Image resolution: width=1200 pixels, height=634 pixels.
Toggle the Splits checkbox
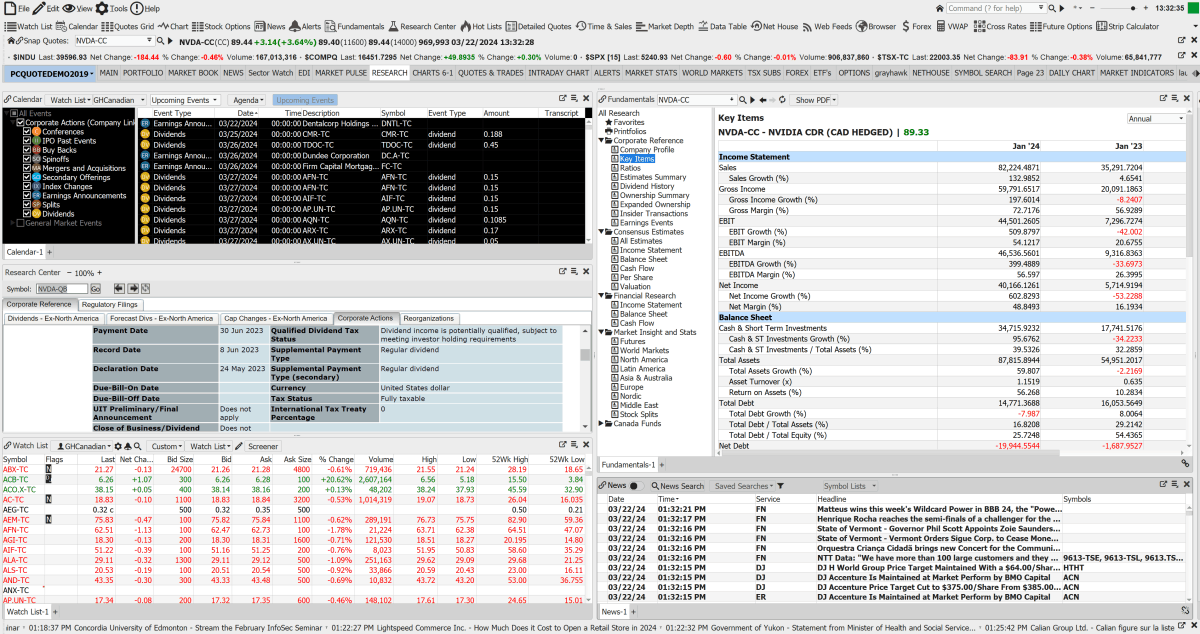27,205
